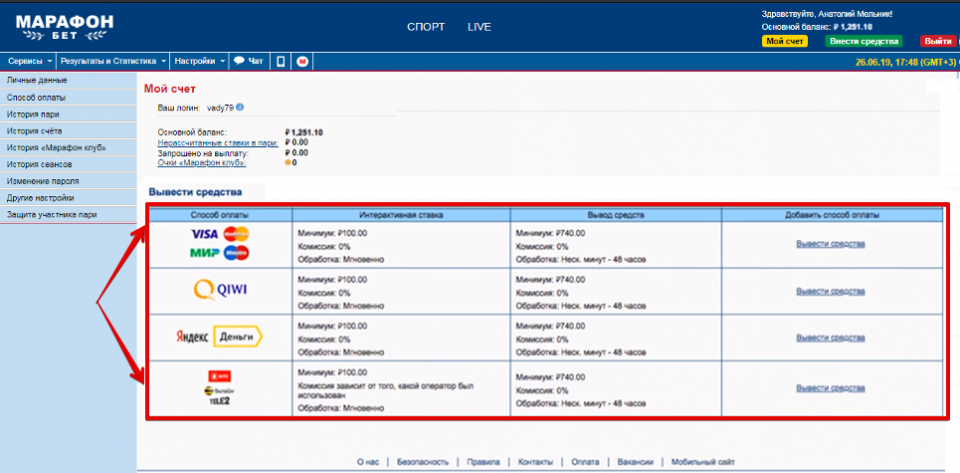Open История «Марафон клуб» in sidebar
The height and width of the screenshot is (473, 960).
[69, 147]
